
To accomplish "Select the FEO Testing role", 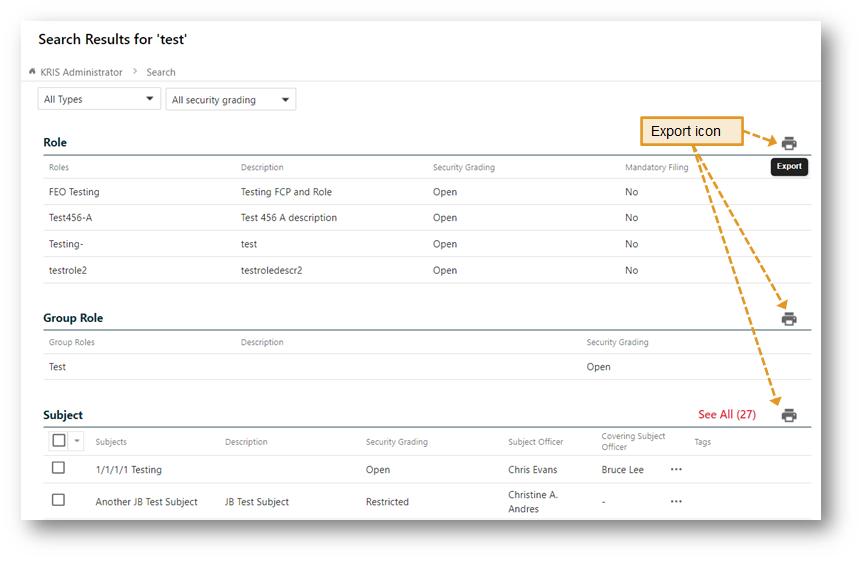I will (x=74, y=192).
